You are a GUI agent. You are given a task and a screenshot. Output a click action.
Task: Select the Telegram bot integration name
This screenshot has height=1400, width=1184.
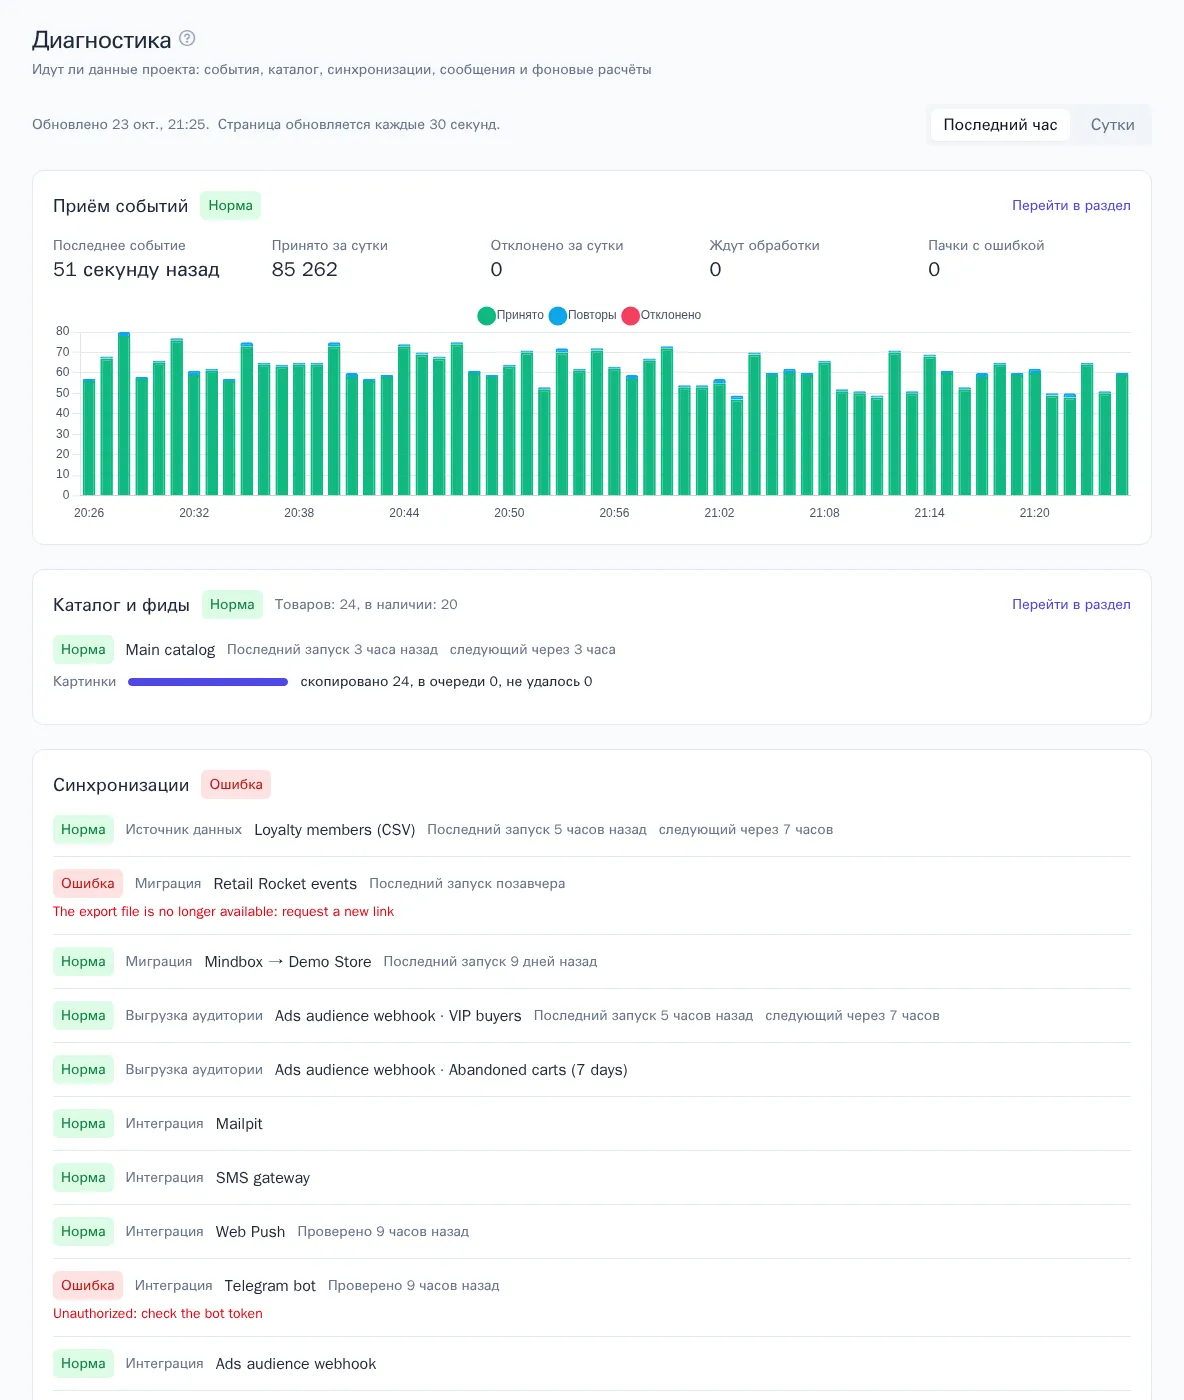click(x=270, y=1286)
